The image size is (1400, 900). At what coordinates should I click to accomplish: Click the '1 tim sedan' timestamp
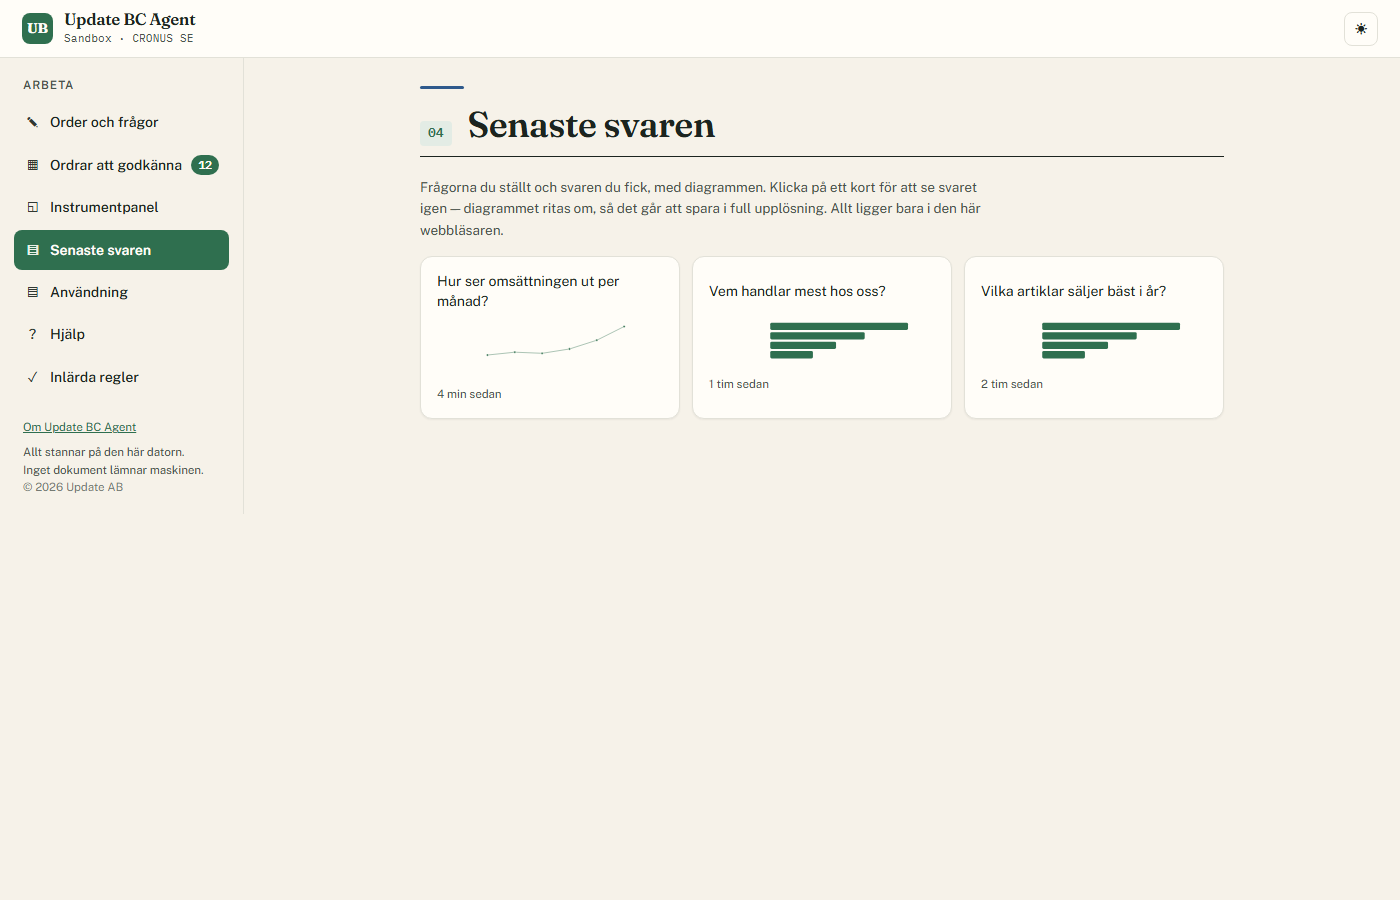pos(739,384)
